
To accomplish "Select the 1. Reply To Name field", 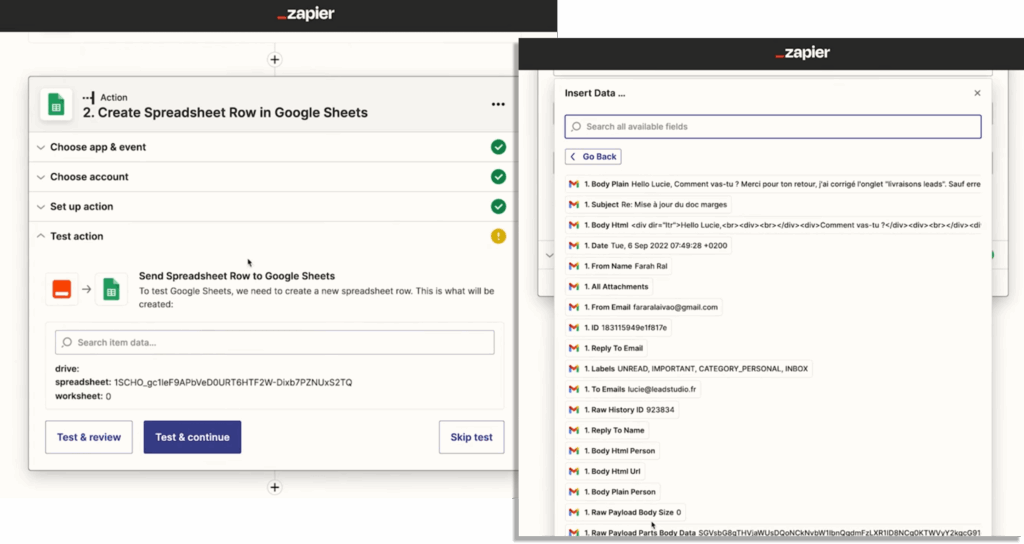I will (x=607, y=430).
